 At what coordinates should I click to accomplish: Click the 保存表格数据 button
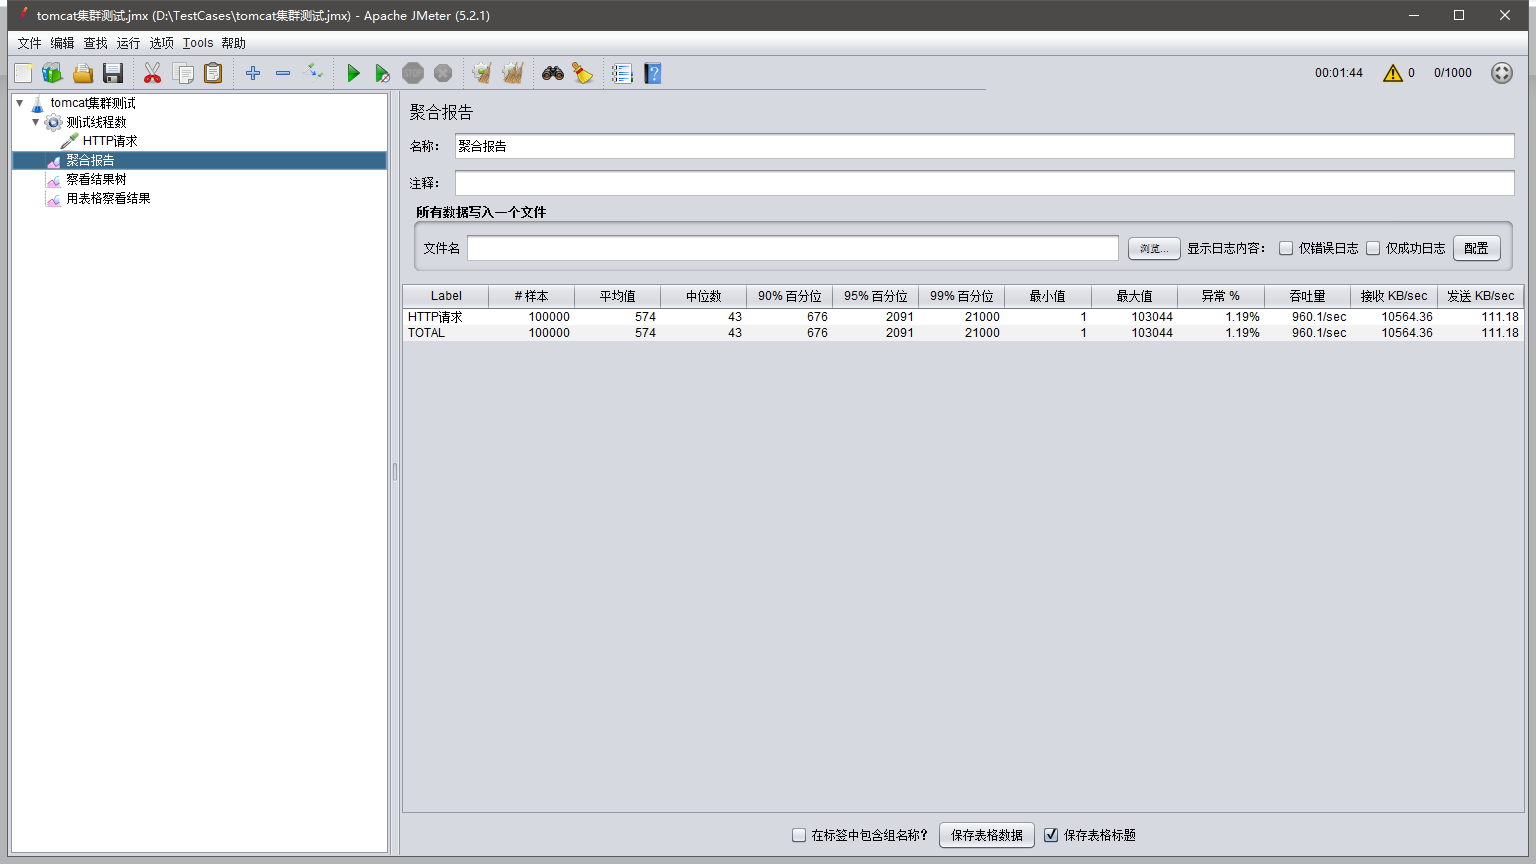(x=987, y=835)
